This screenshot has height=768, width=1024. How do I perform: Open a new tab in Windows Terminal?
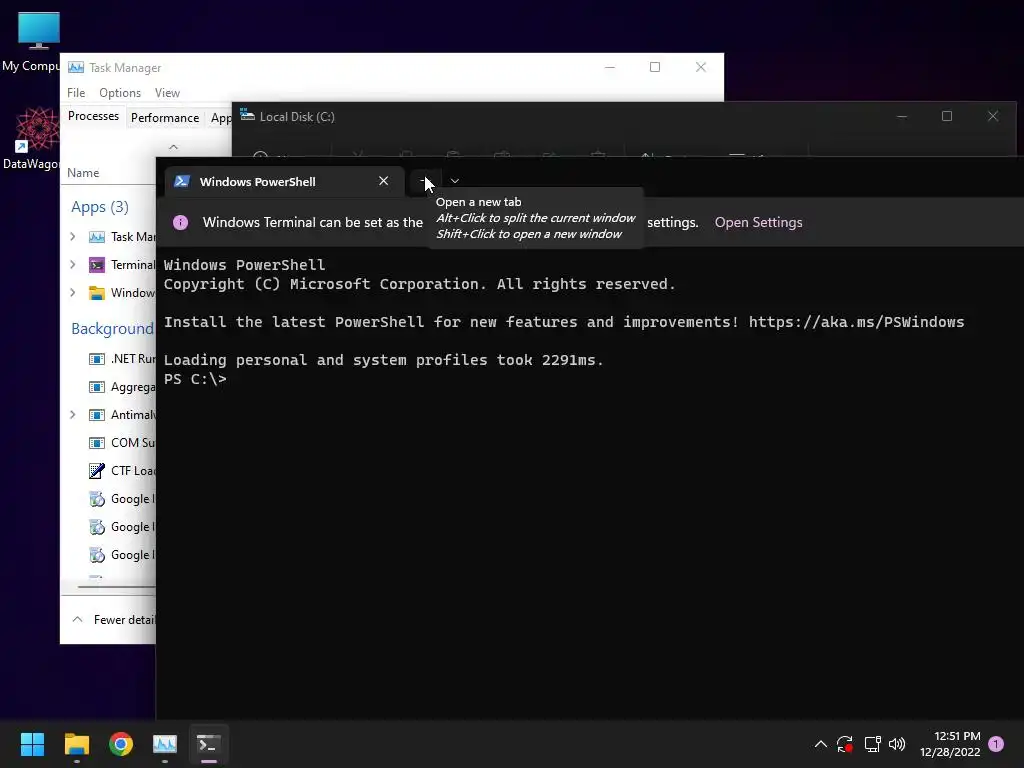[425, 181]
